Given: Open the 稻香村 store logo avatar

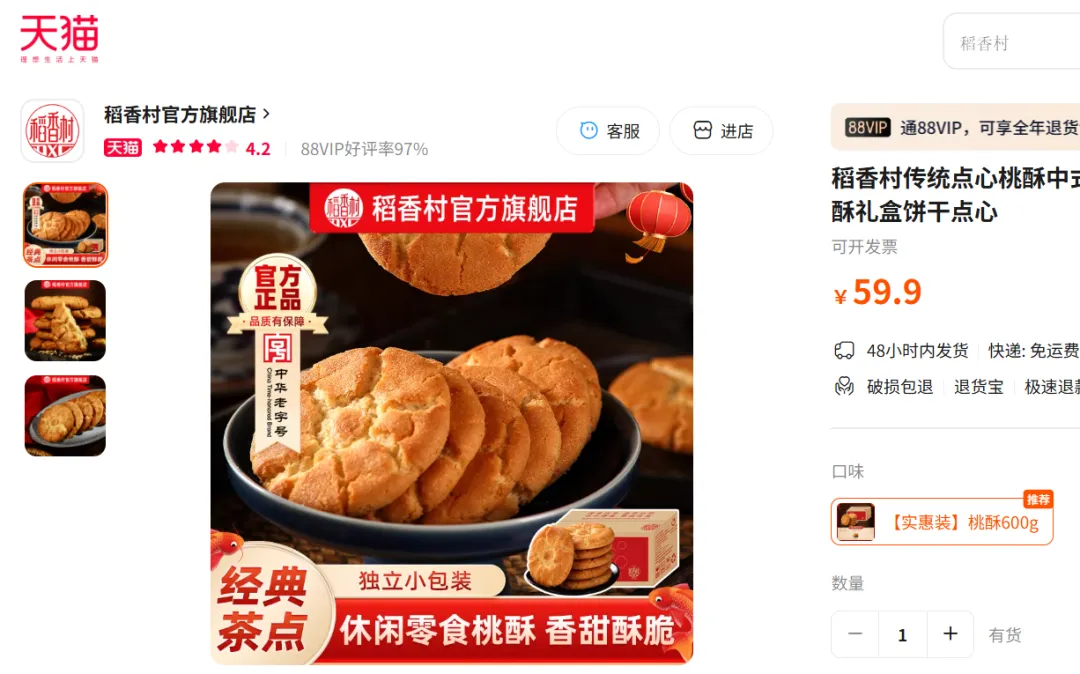Looking at the screenshot, I should [x=52, y=131].
